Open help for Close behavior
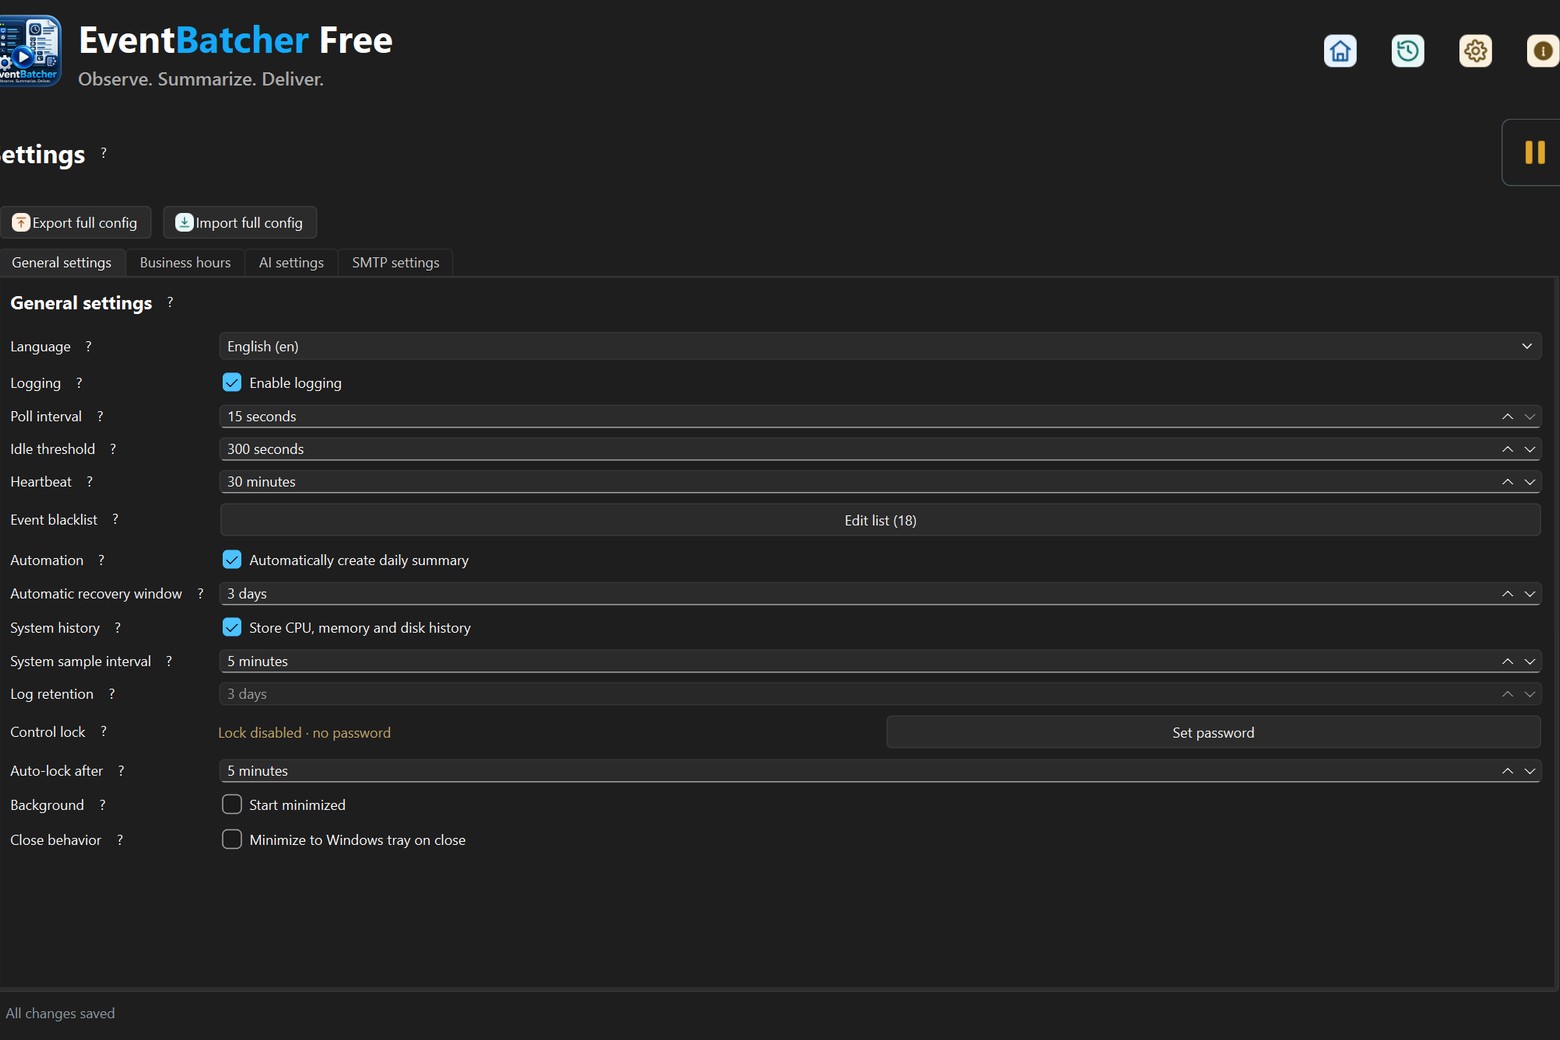 click(x=119, y=840)
